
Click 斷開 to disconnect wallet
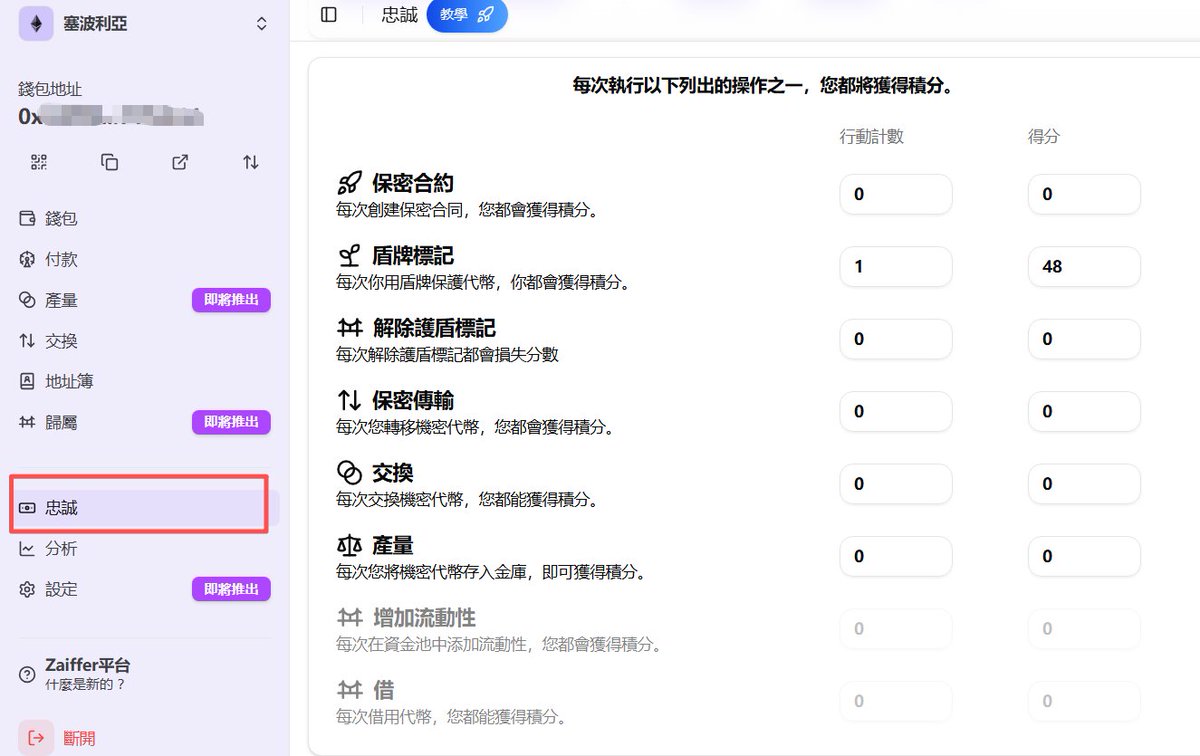point(78,738)
